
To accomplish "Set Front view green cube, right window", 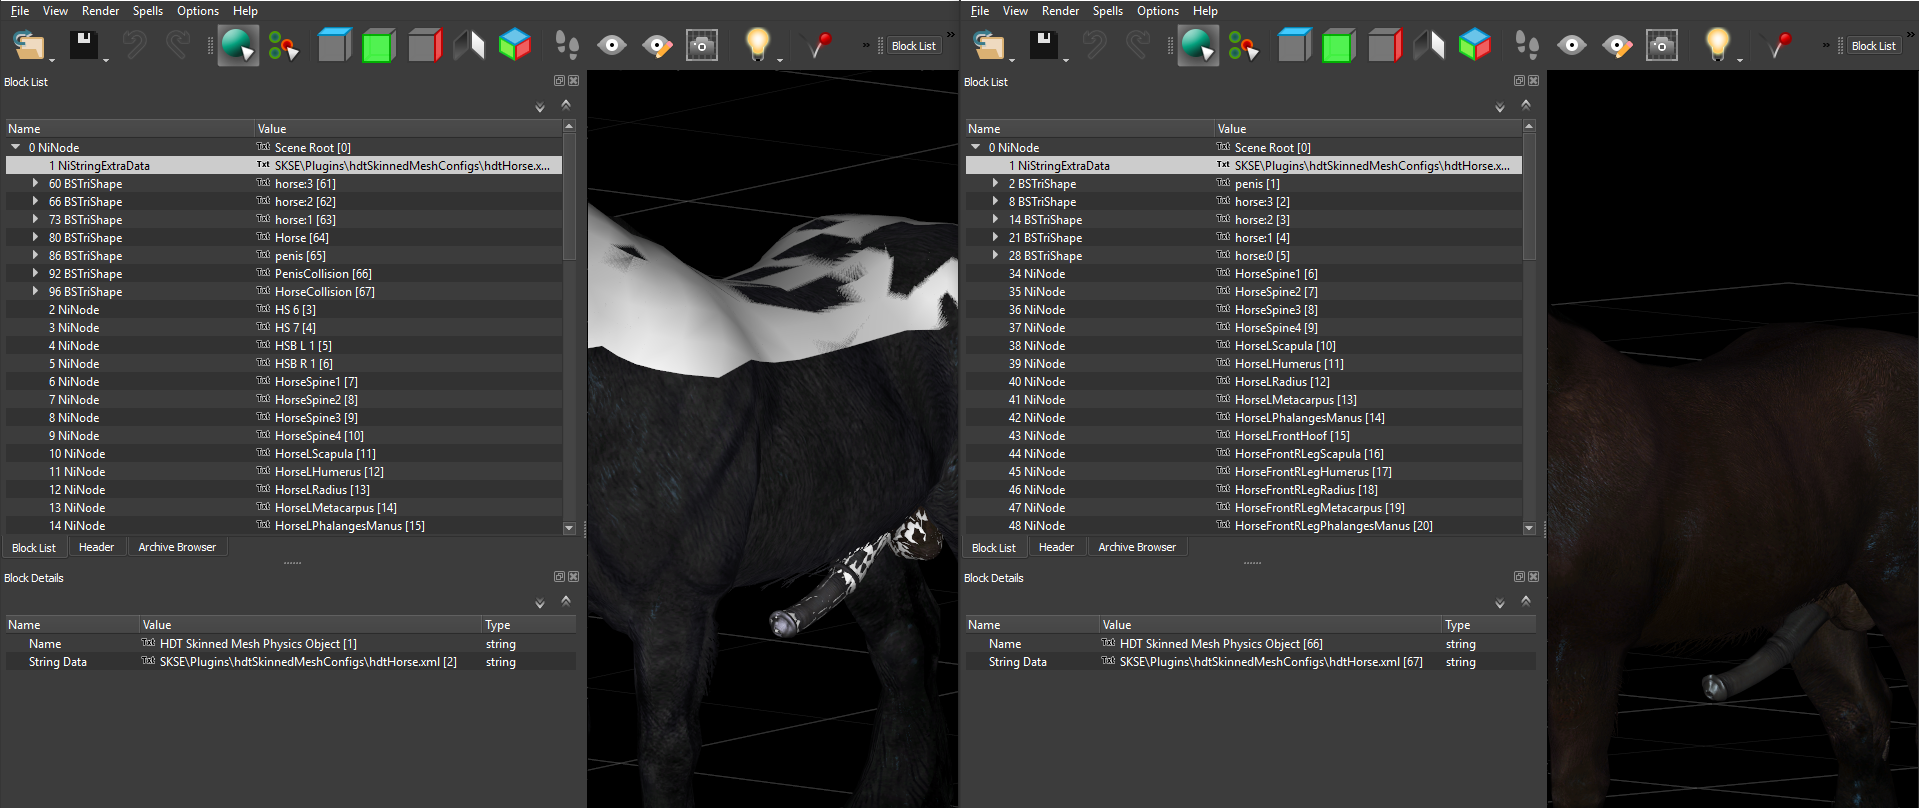I will 1338,45.
